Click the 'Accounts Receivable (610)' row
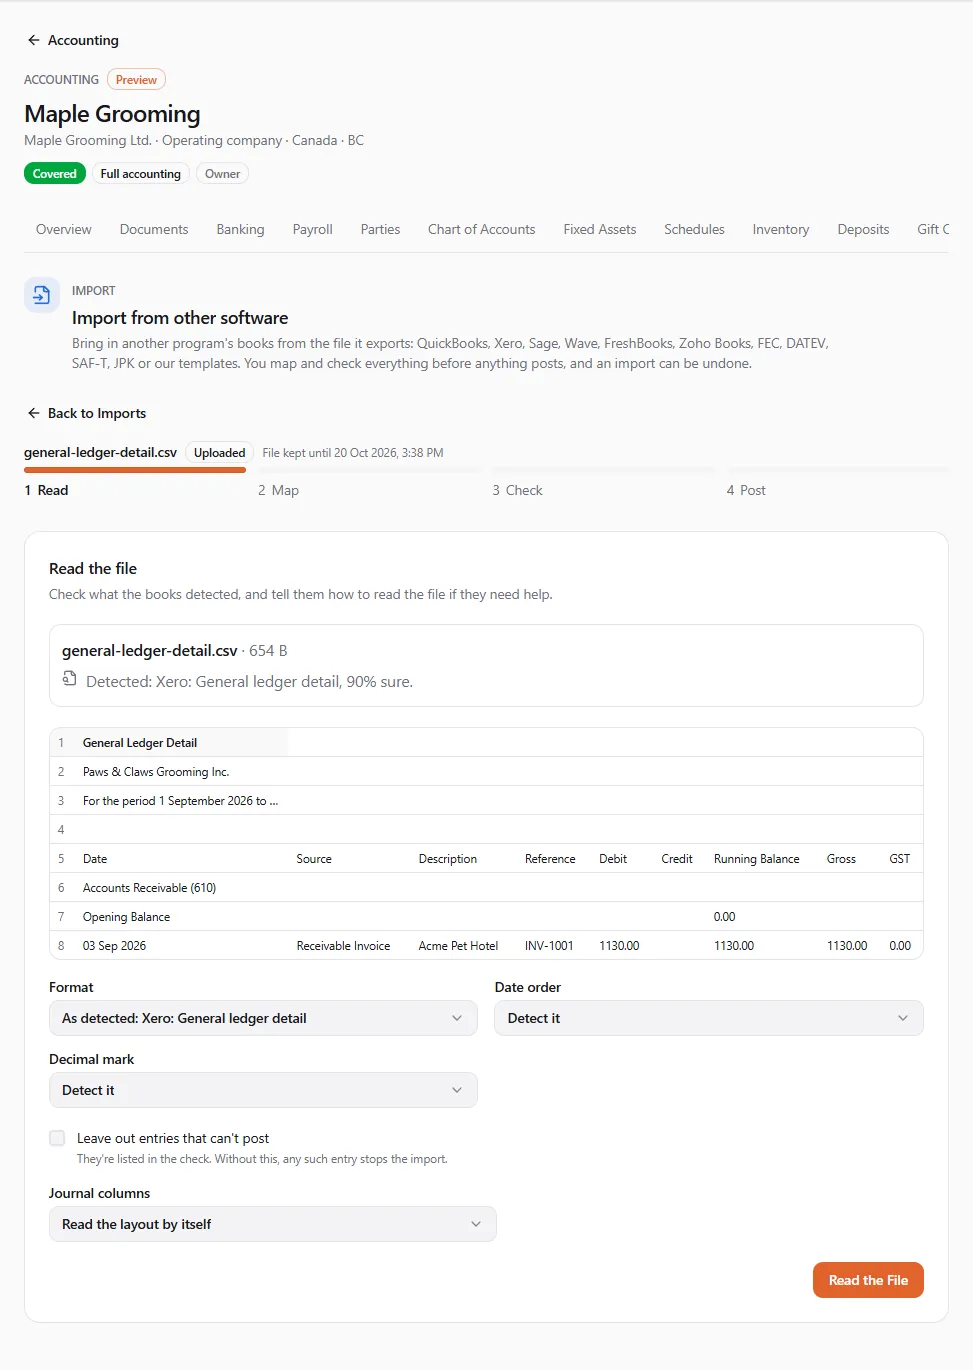 pyautogui.click(x=486, y=887)
